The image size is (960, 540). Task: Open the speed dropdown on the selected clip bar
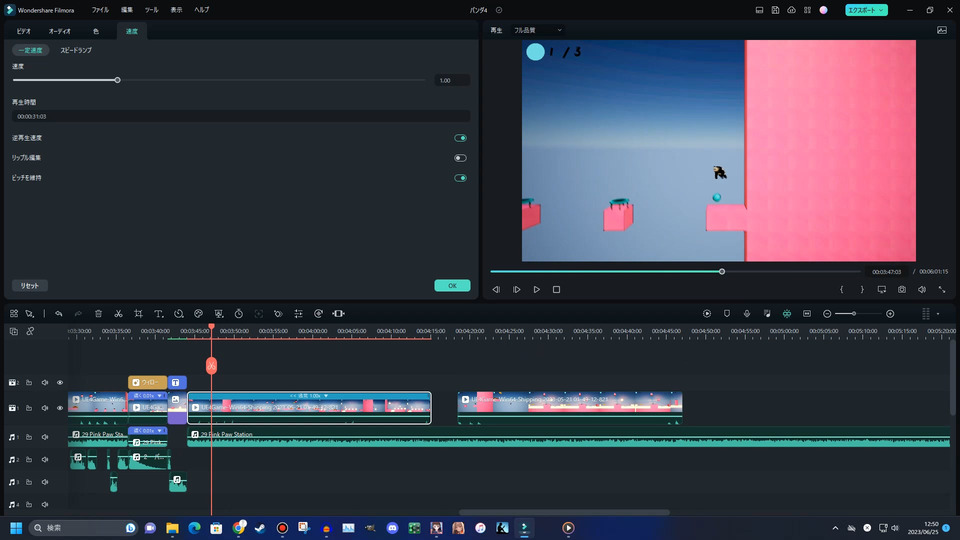(325, 396)
